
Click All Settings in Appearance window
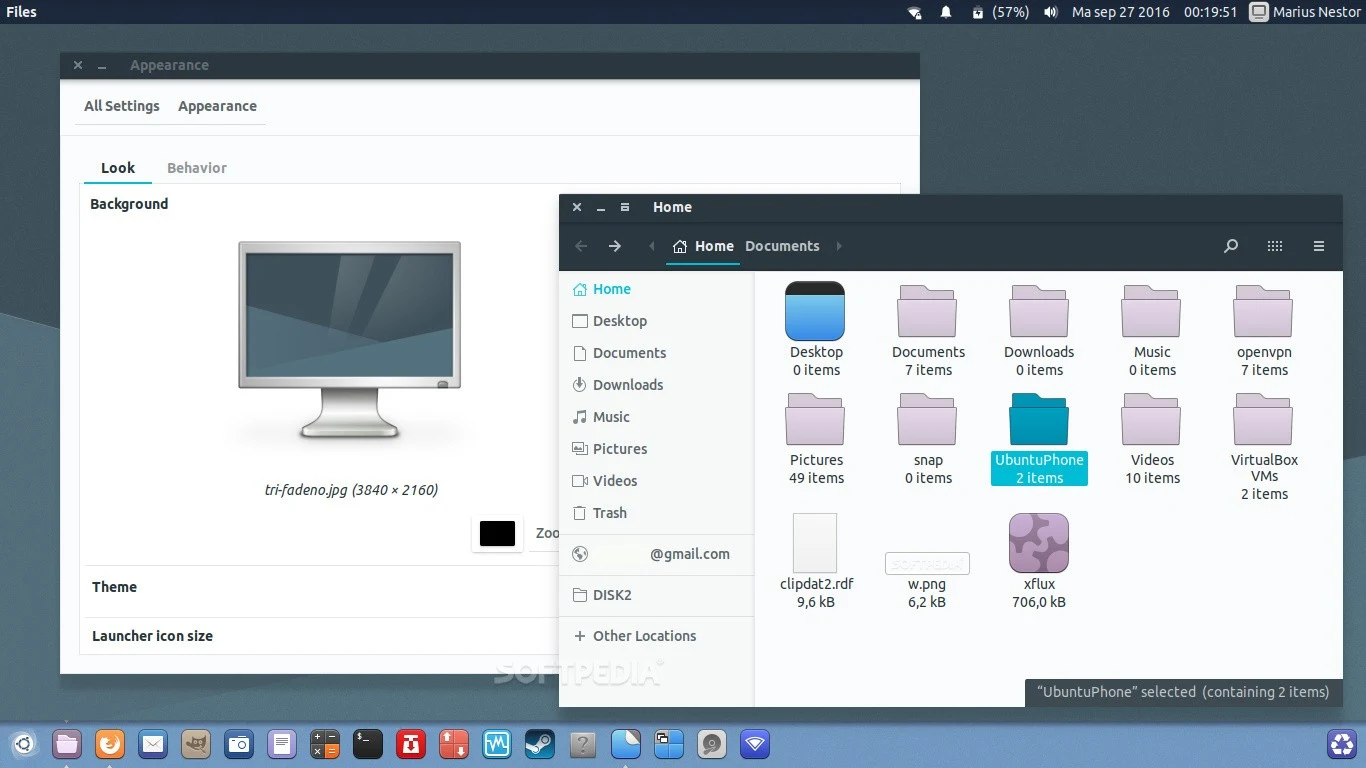tap(122, 106)
